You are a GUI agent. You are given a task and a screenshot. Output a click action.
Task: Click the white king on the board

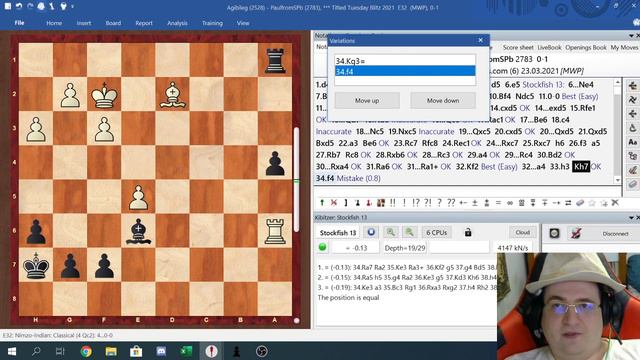104,95
